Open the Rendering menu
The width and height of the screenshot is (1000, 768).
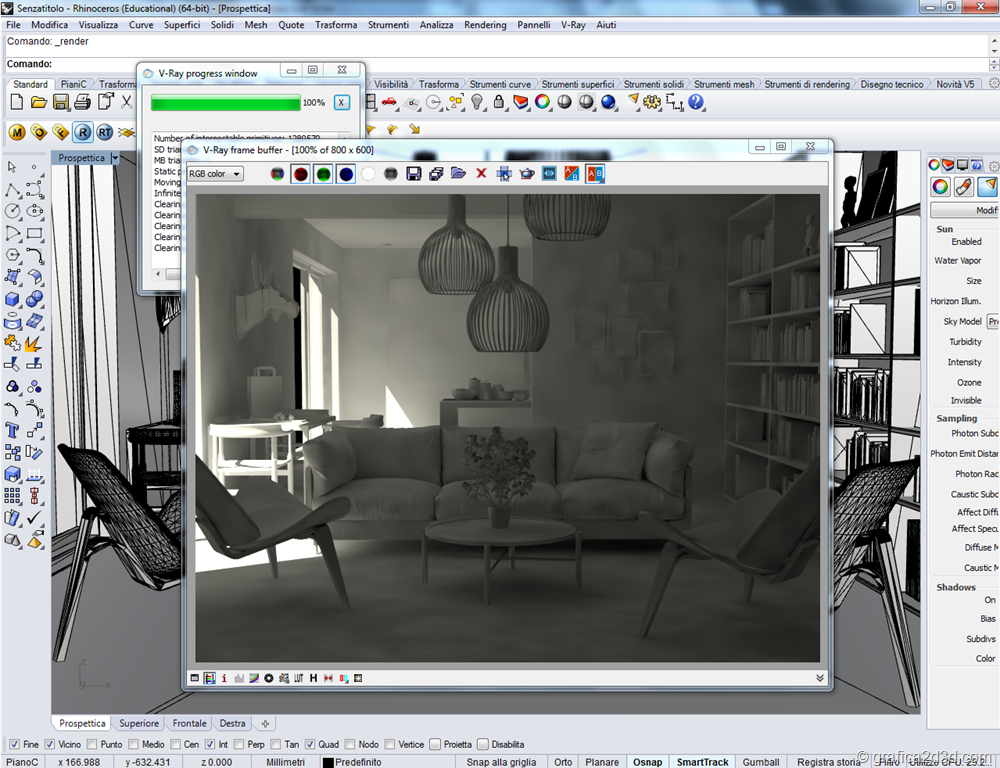485,25
